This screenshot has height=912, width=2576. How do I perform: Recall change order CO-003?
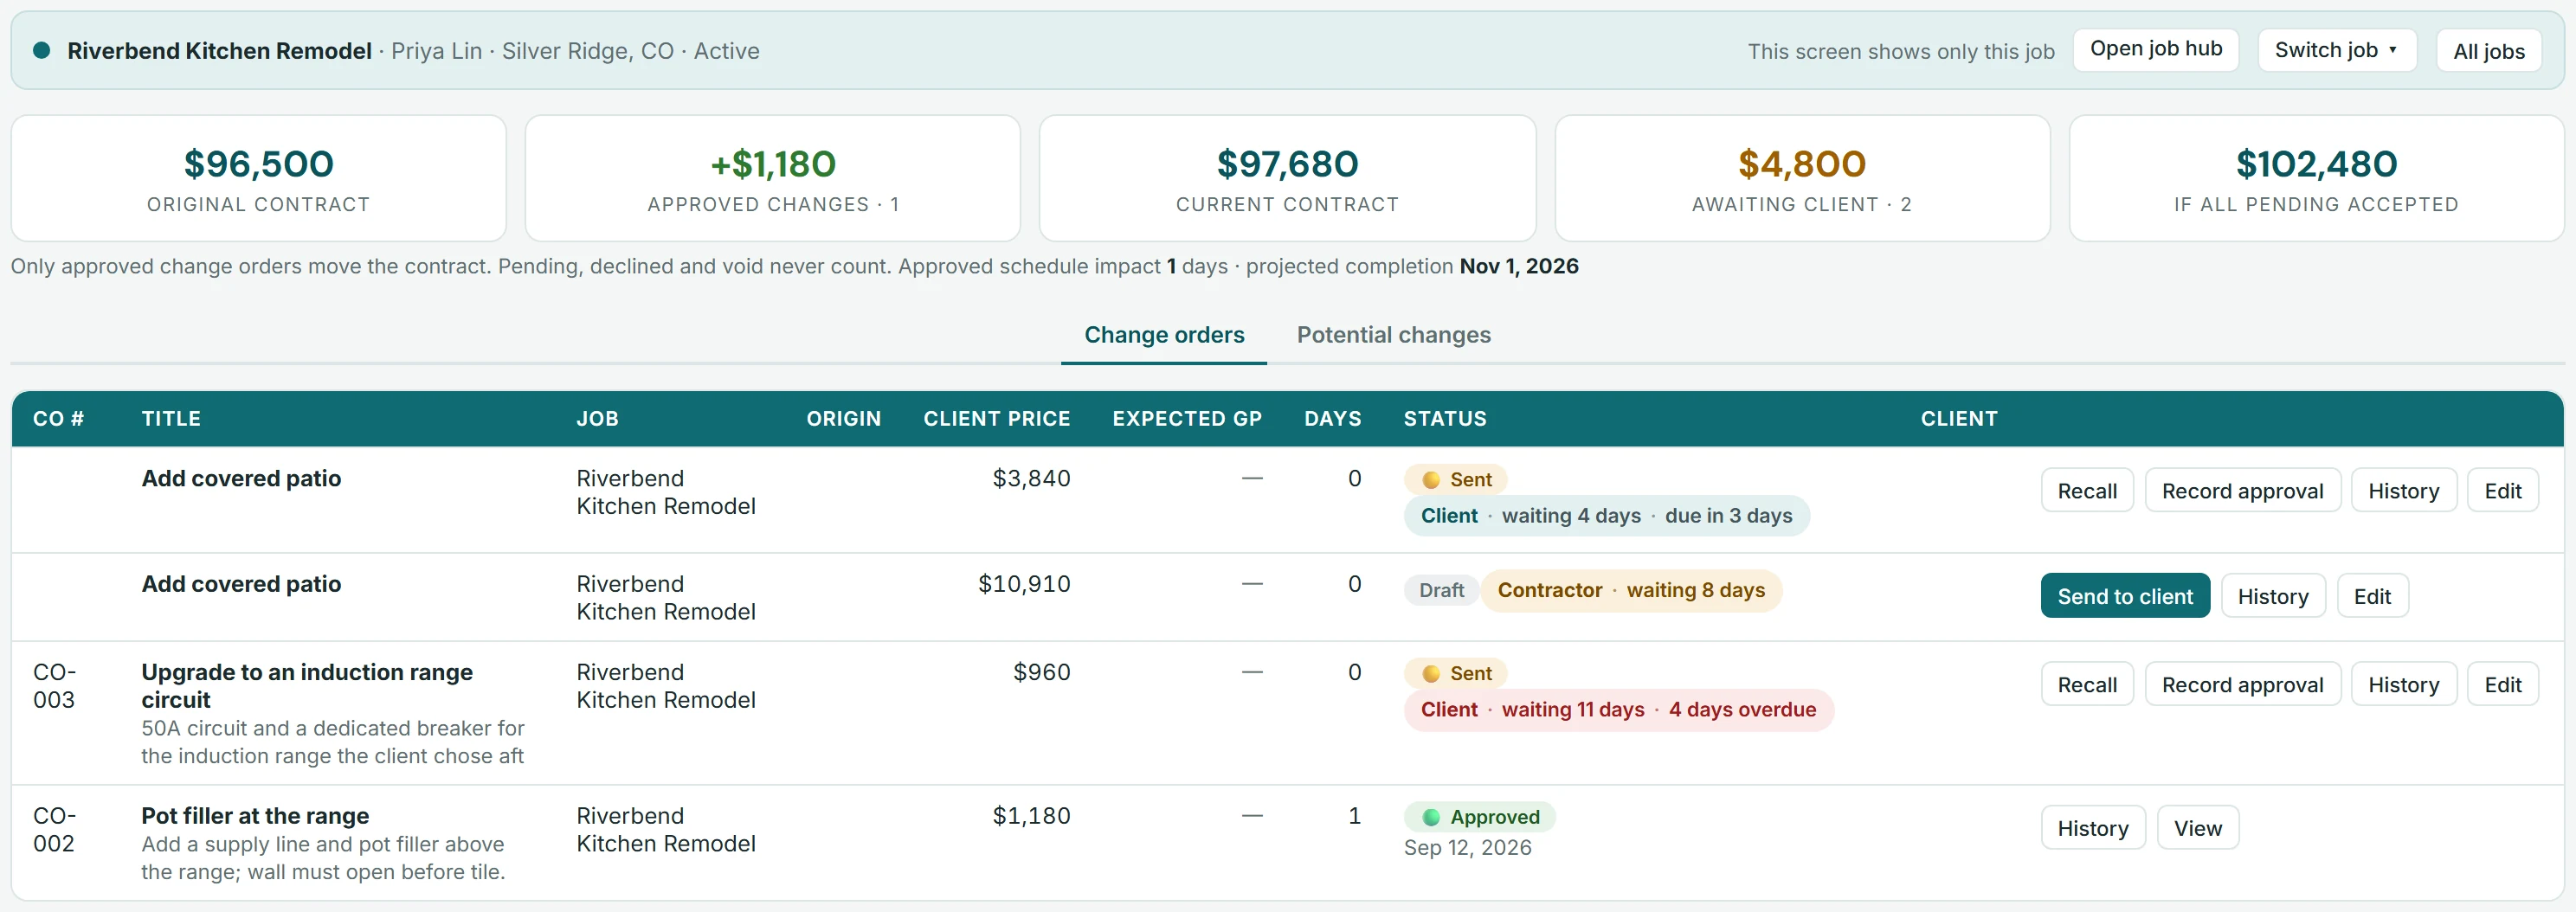[2086, 685]
